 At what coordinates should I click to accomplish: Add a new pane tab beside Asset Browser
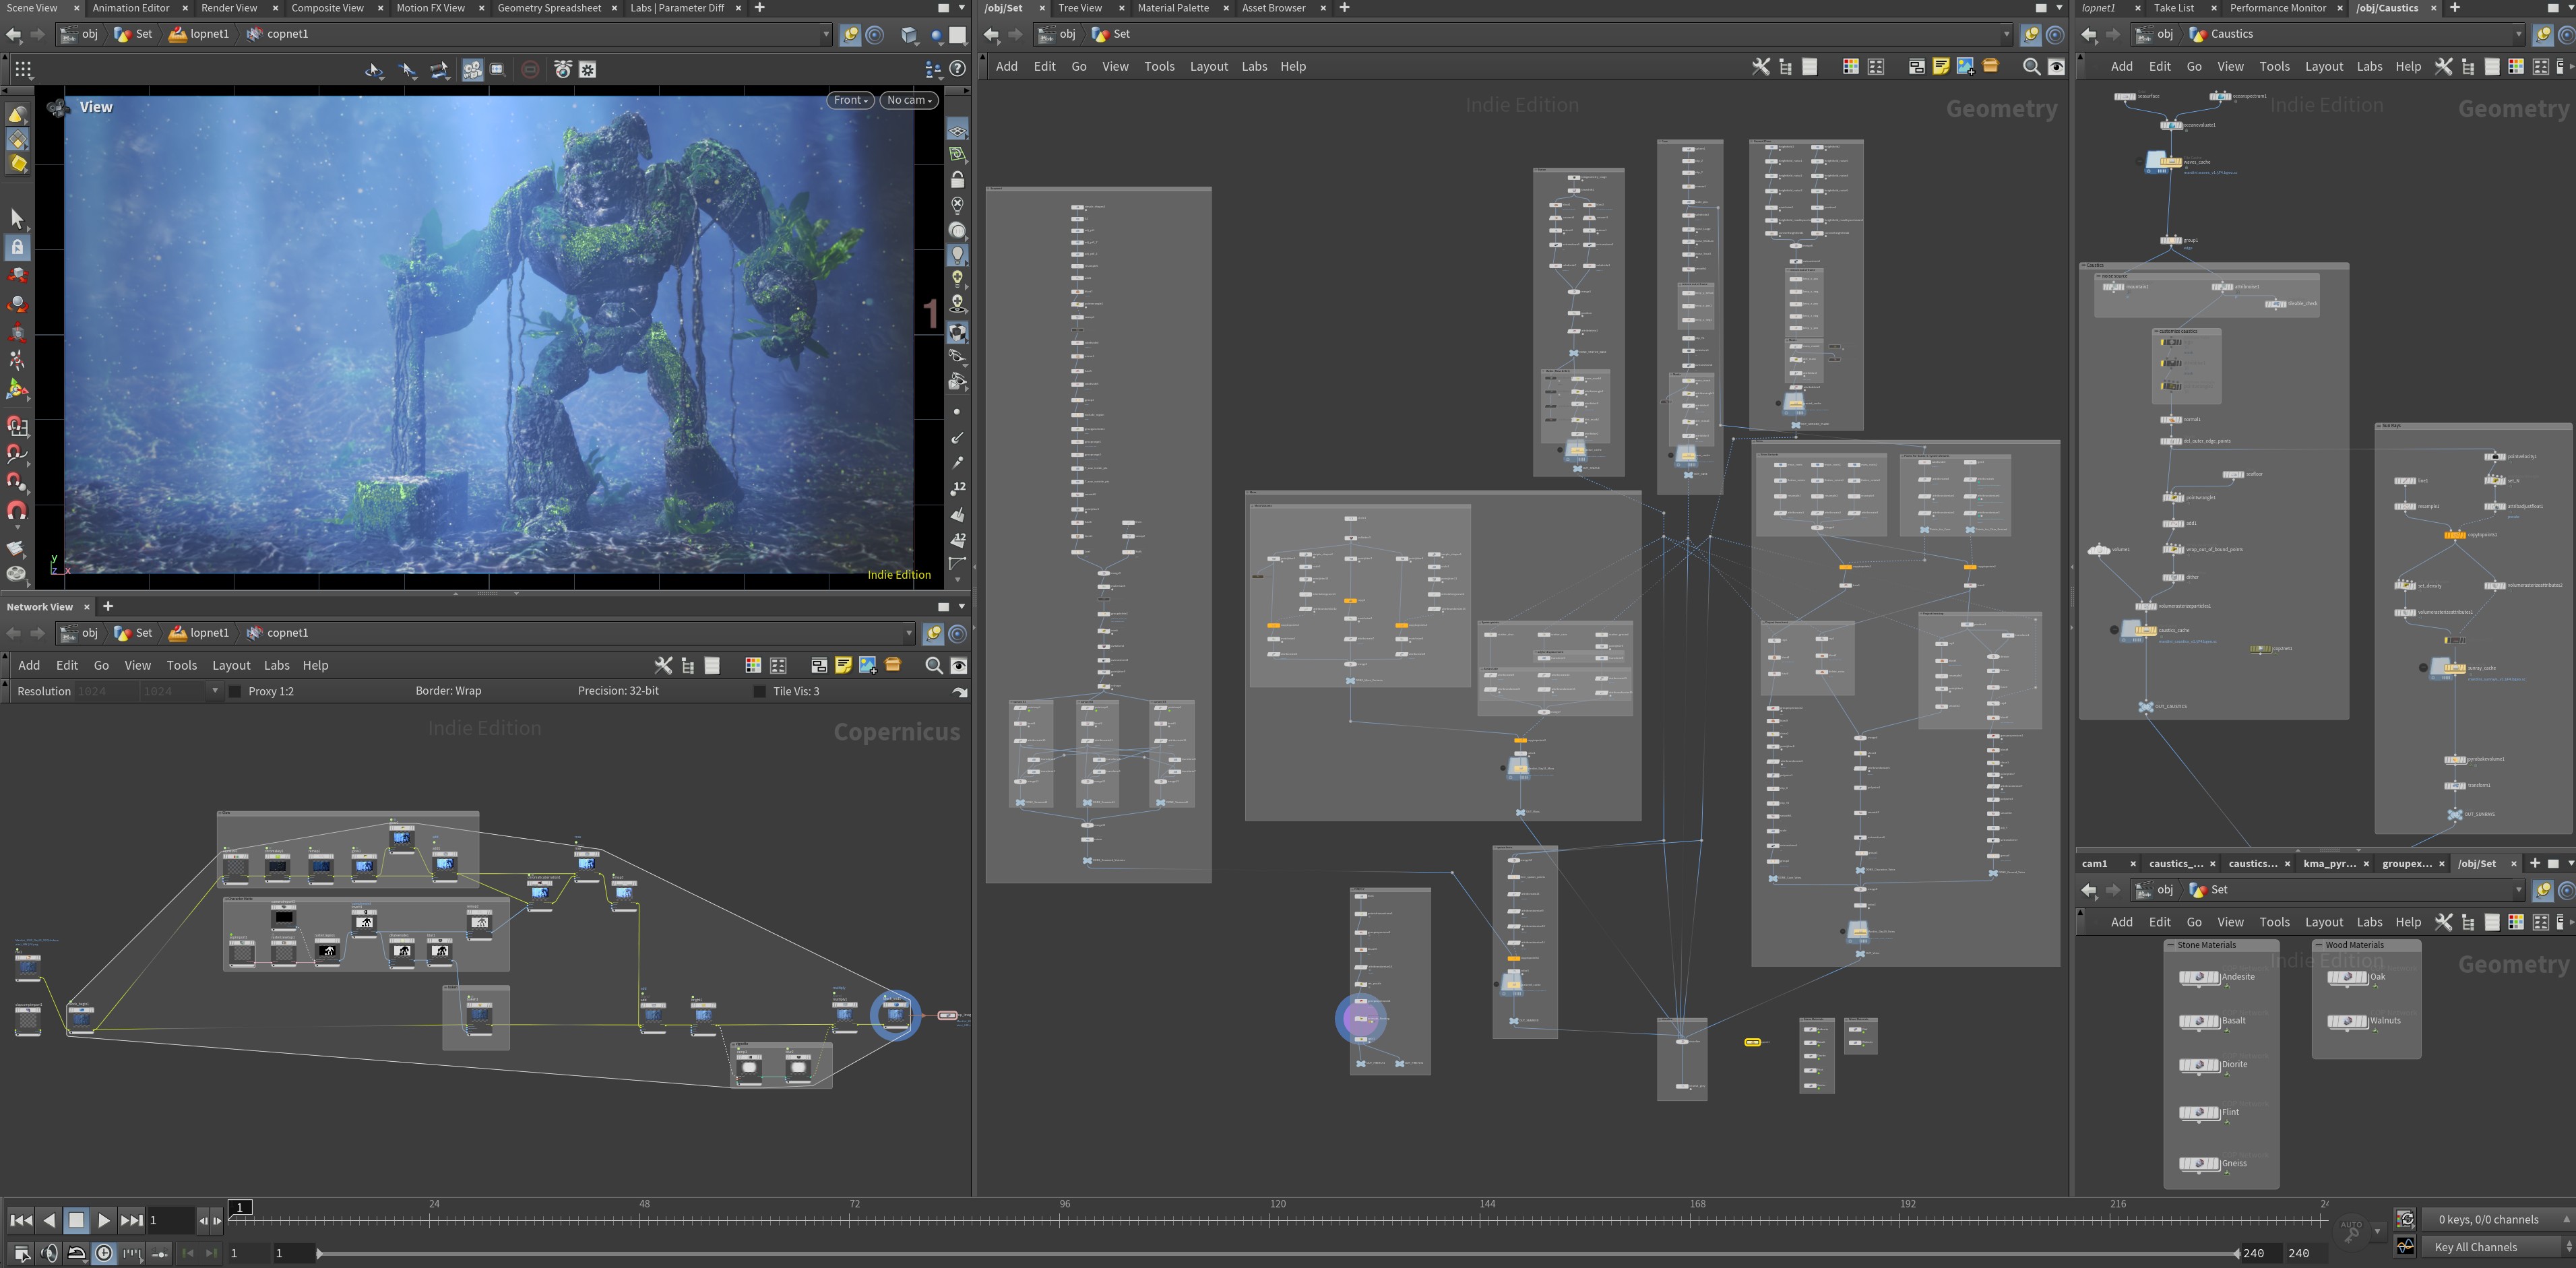1344,8
